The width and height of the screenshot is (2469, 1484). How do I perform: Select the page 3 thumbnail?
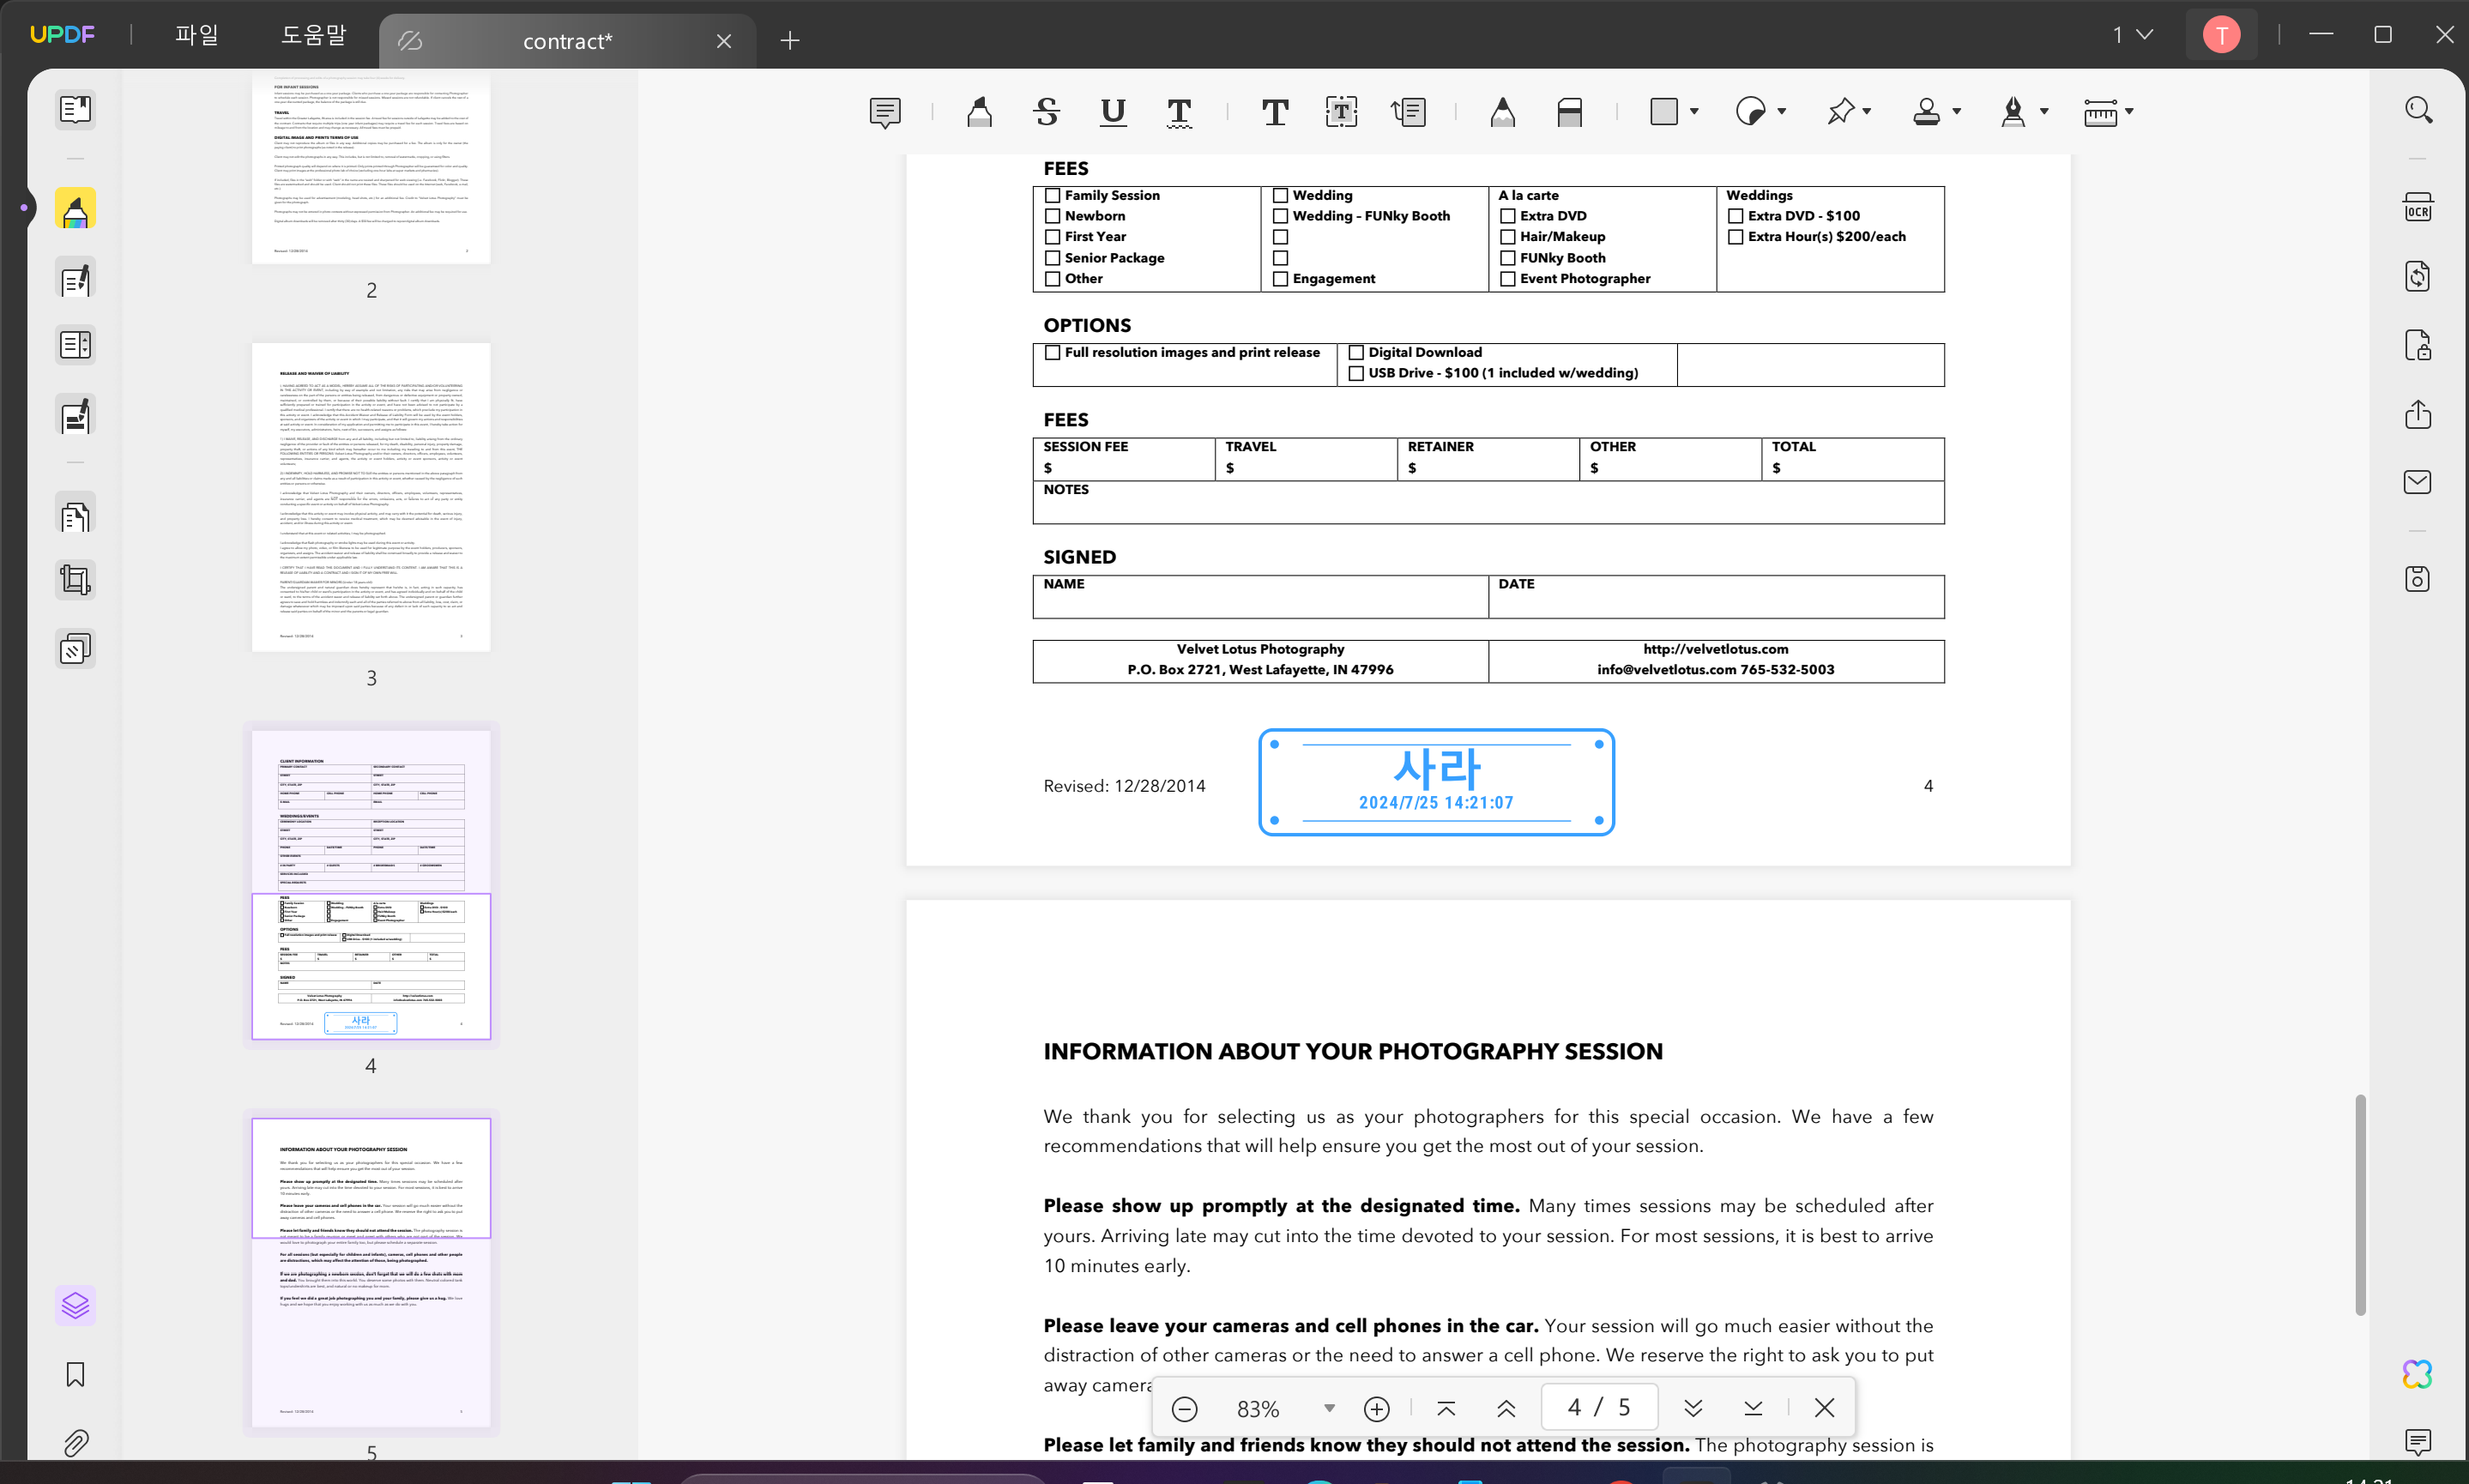pos(371,498)
